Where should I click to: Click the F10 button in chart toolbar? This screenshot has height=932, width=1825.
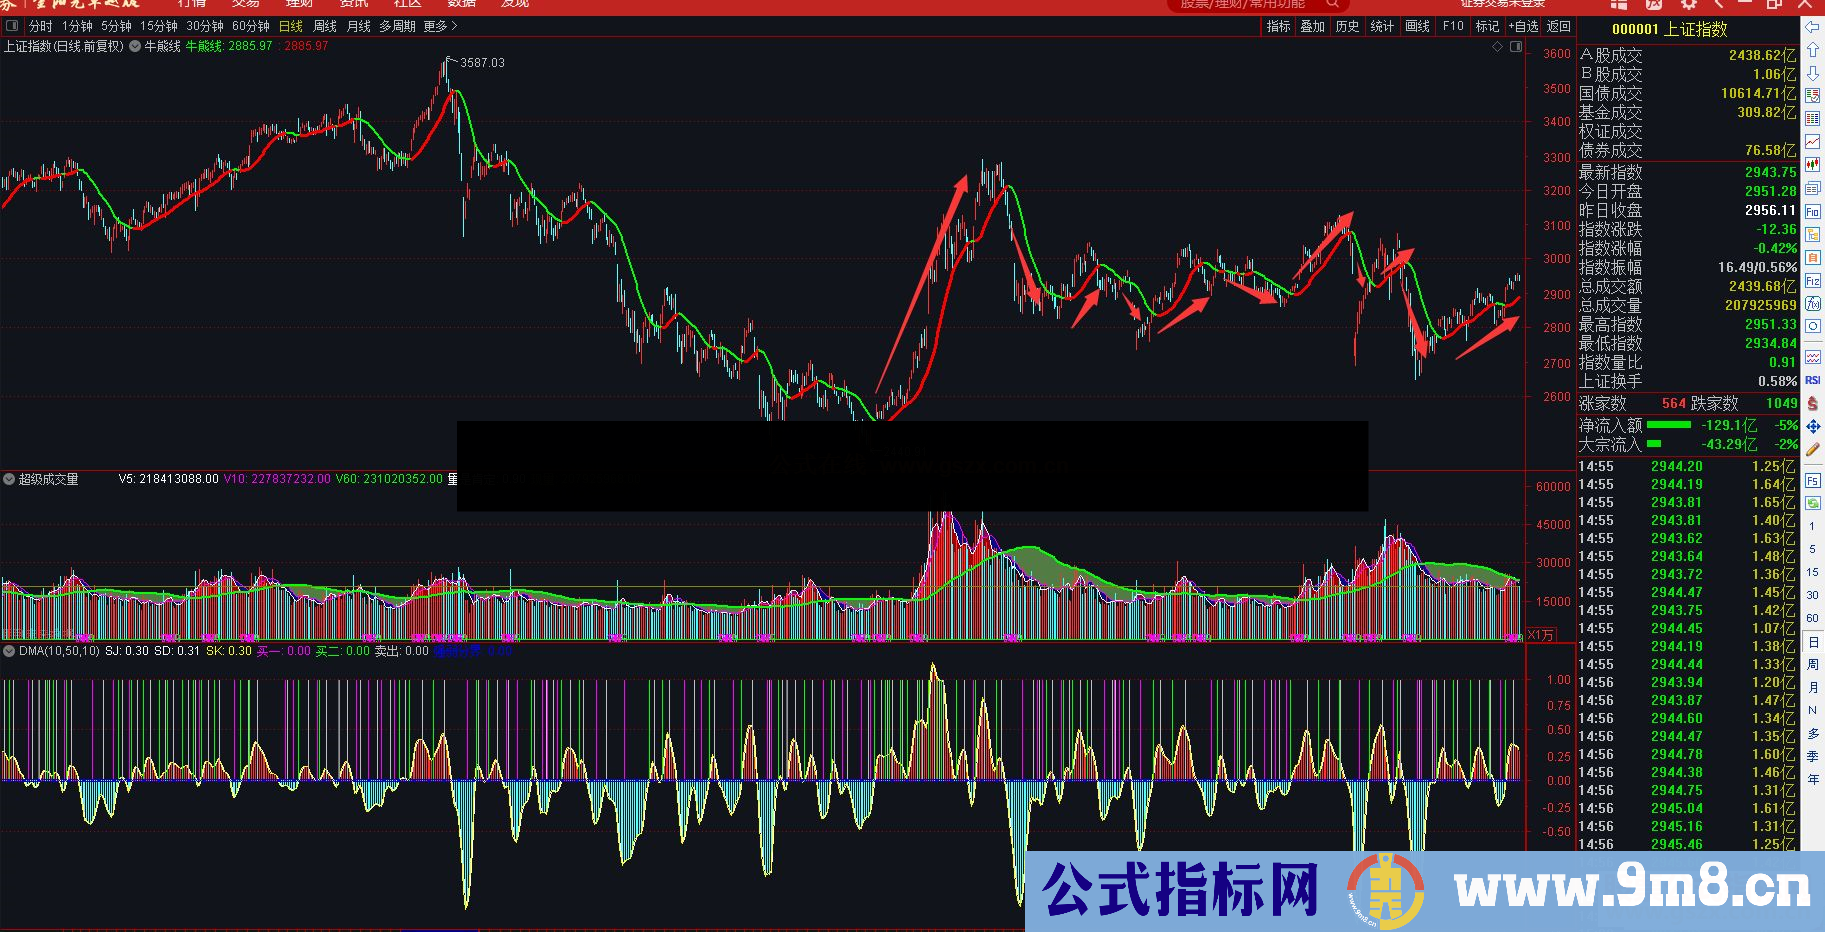[x=1453, y=27]
